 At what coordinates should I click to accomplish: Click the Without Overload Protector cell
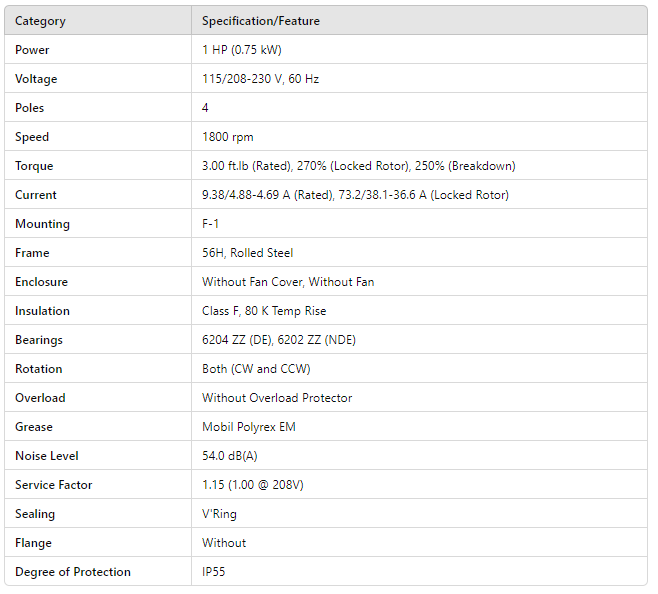pos(277,398)
